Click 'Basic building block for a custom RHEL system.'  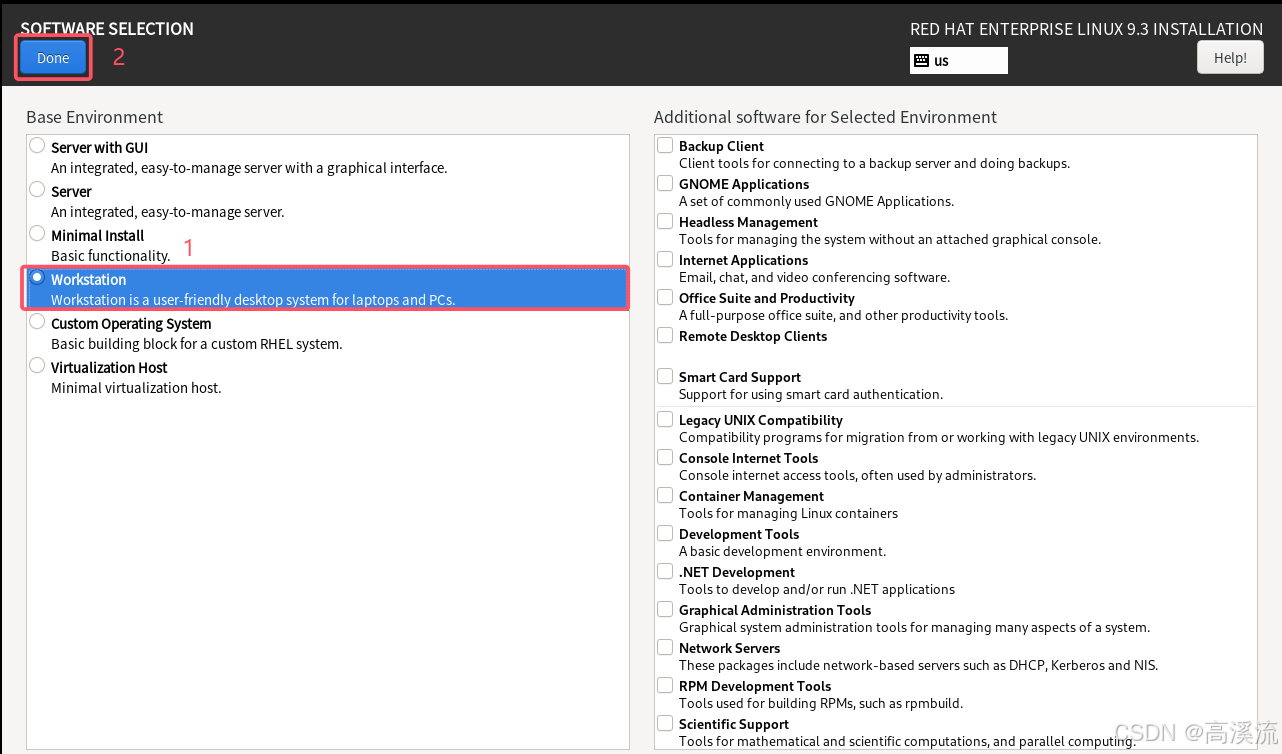(x=197, y=344)
